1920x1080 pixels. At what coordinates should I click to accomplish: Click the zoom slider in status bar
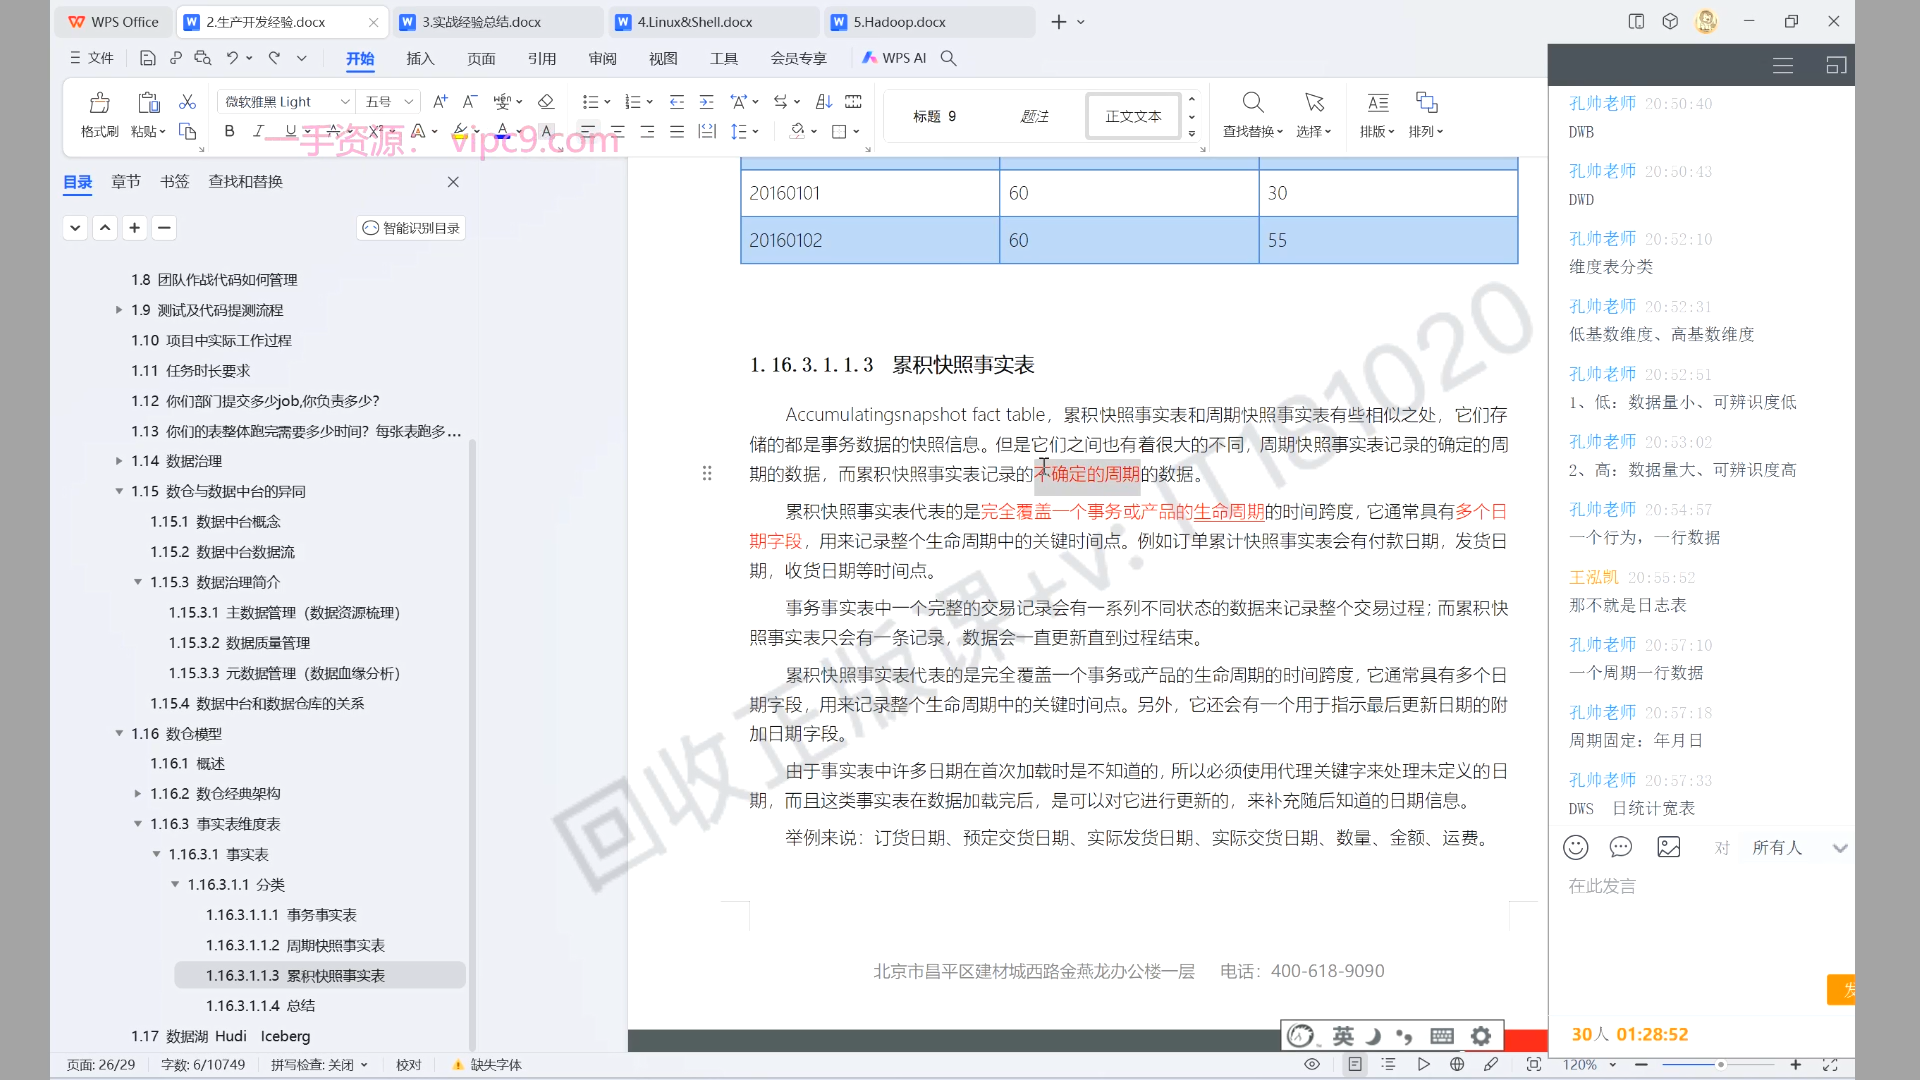(x=1720, y=1065)
